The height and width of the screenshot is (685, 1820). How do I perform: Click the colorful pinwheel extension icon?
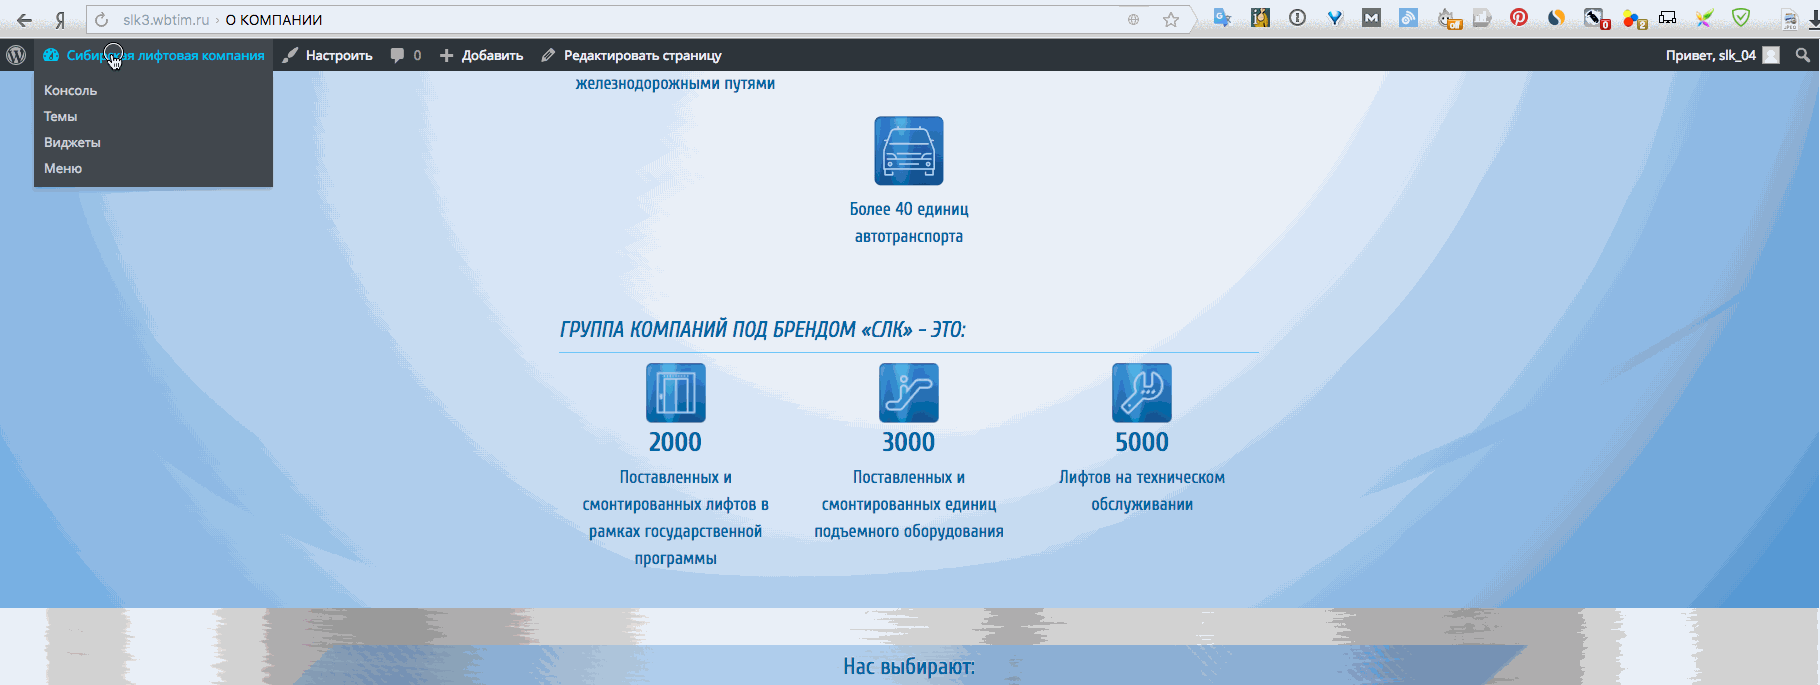pyautogui.click(x=1704, y=18)
